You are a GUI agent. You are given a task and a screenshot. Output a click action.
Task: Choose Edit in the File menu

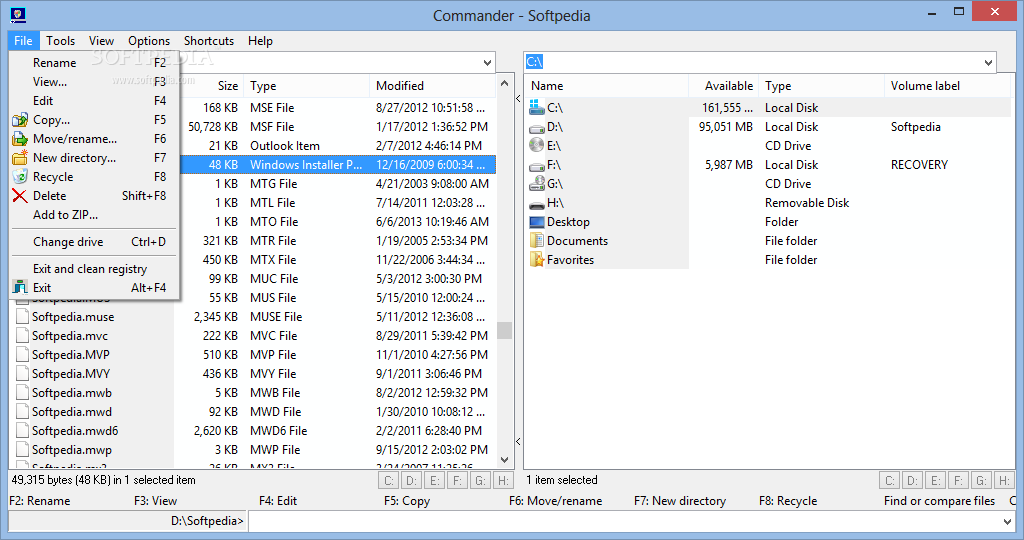[x=94, y=101]
